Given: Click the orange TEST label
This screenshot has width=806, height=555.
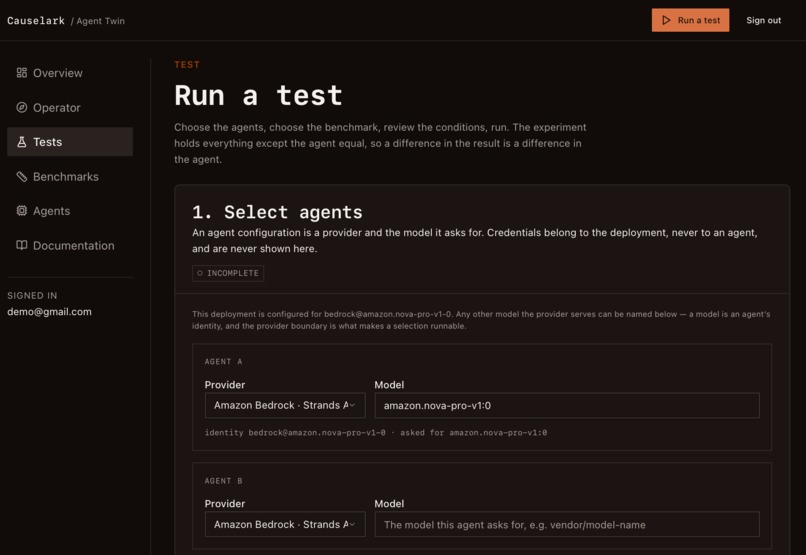Looking at the screenshot, I should tap(187, 65).
